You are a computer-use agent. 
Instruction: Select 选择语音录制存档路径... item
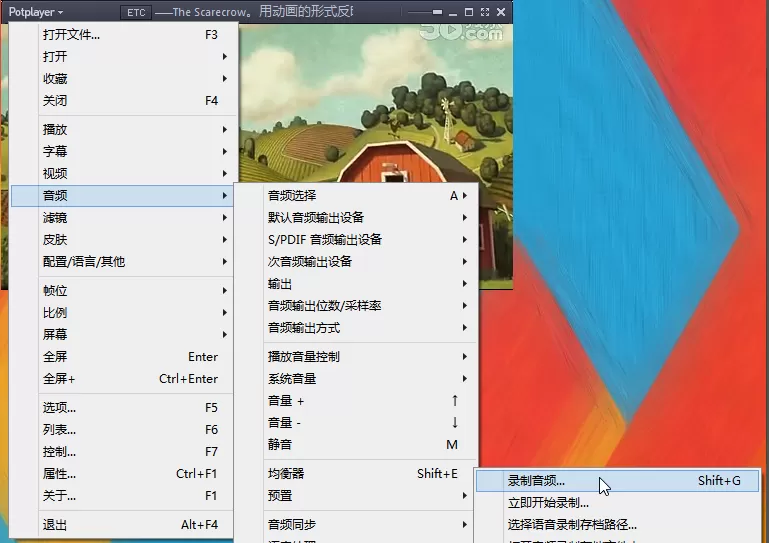[x=618, y=525]
